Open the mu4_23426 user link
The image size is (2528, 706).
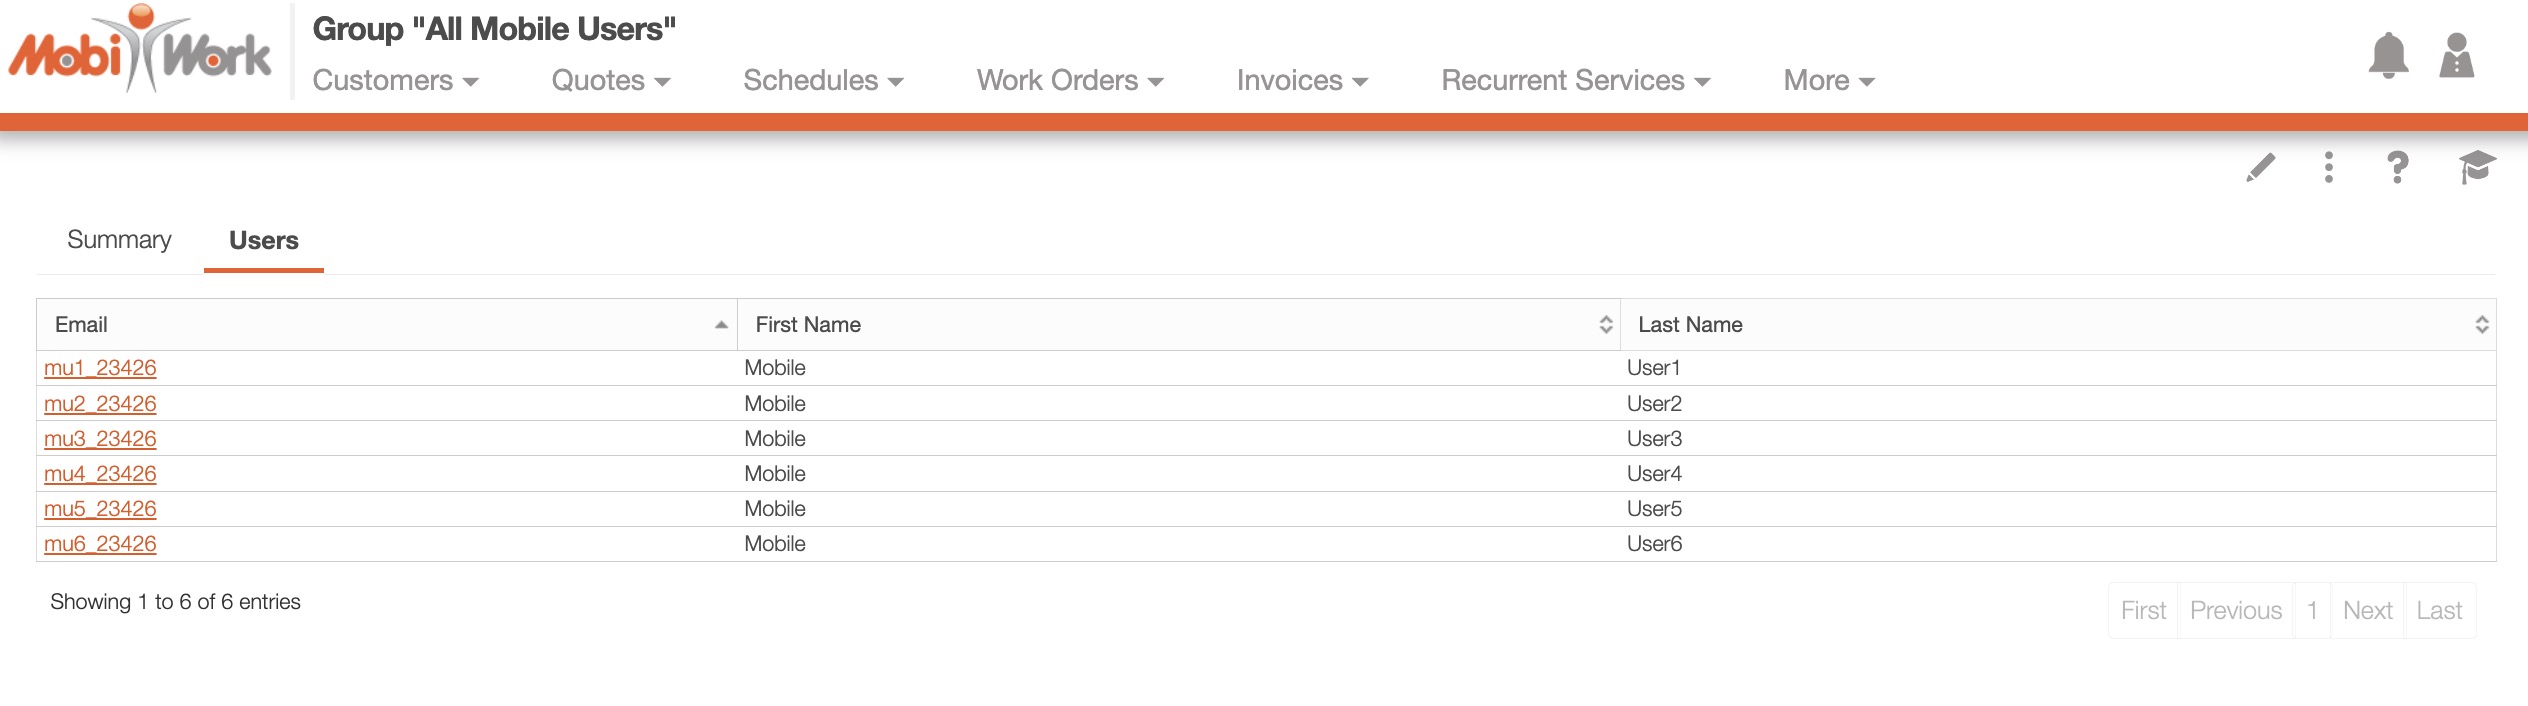[x=100, y=474]
